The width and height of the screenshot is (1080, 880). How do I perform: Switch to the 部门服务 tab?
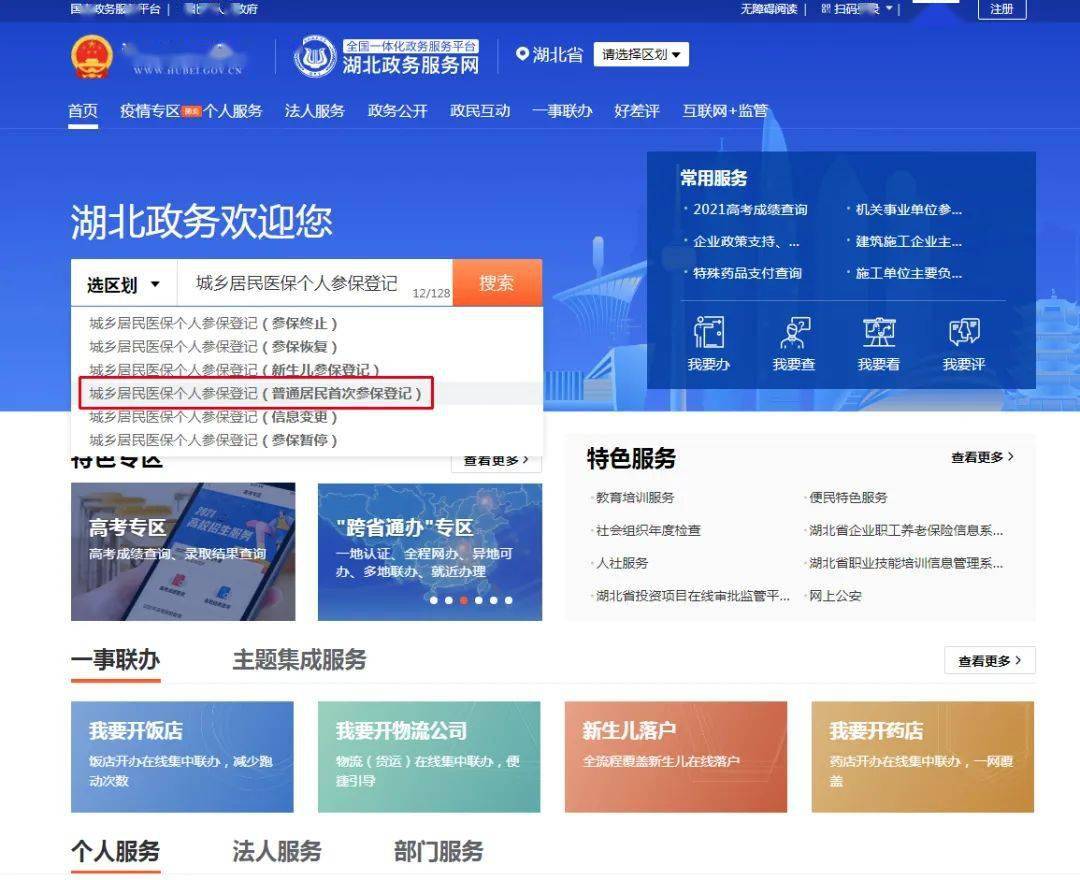(x=439, y=852)
